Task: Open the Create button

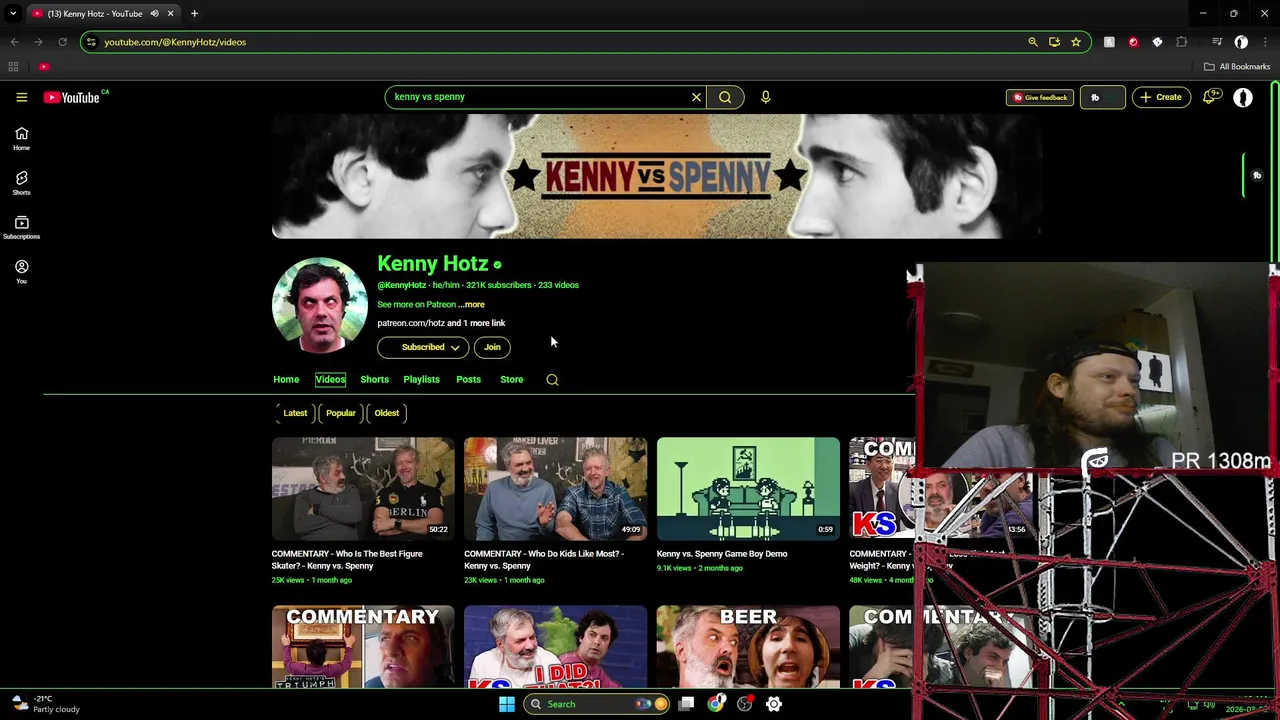Action: (x=1160, y=97)
